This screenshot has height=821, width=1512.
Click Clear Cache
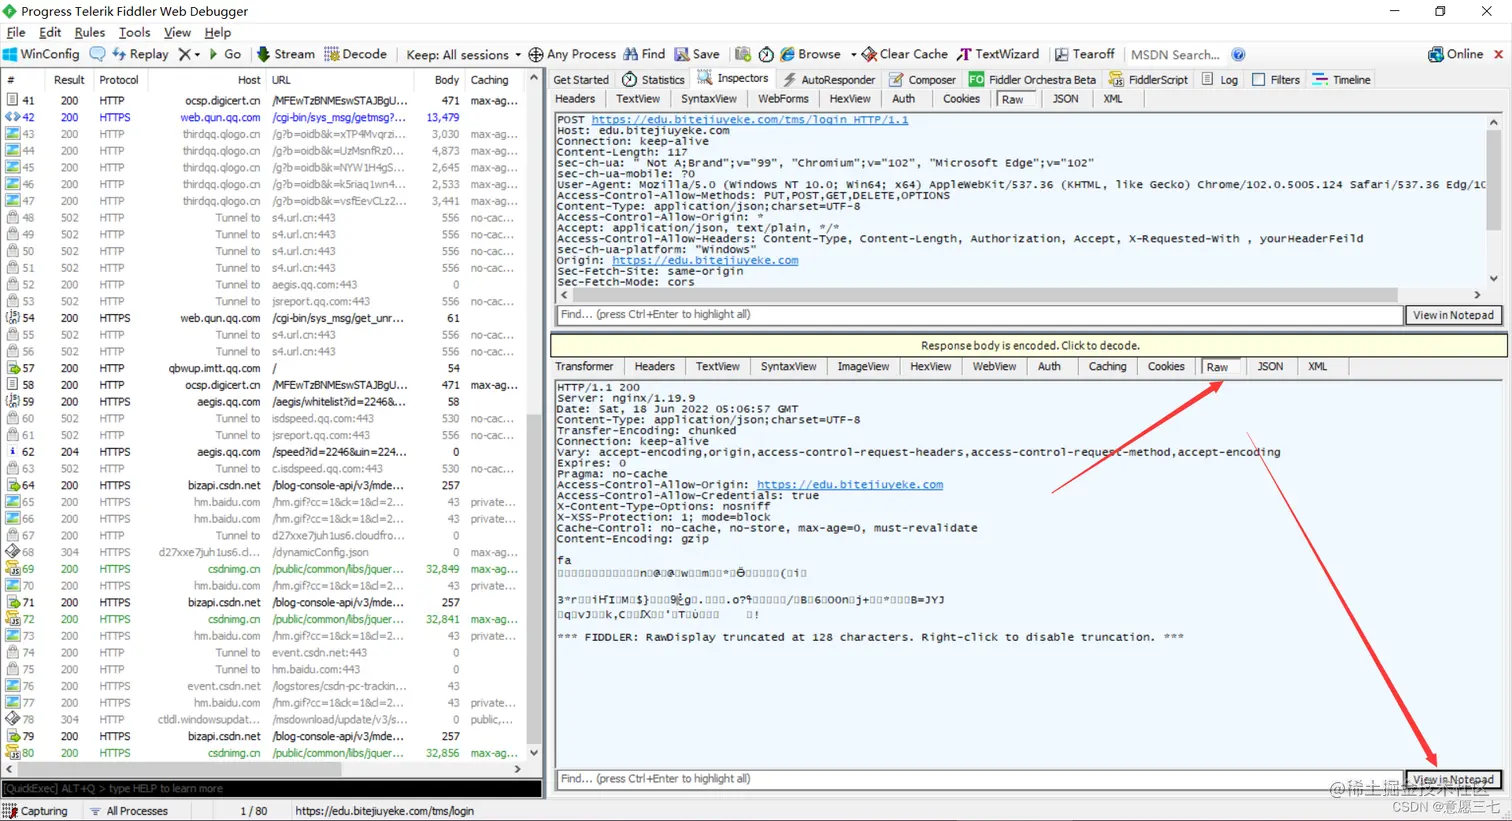(905, 54)
